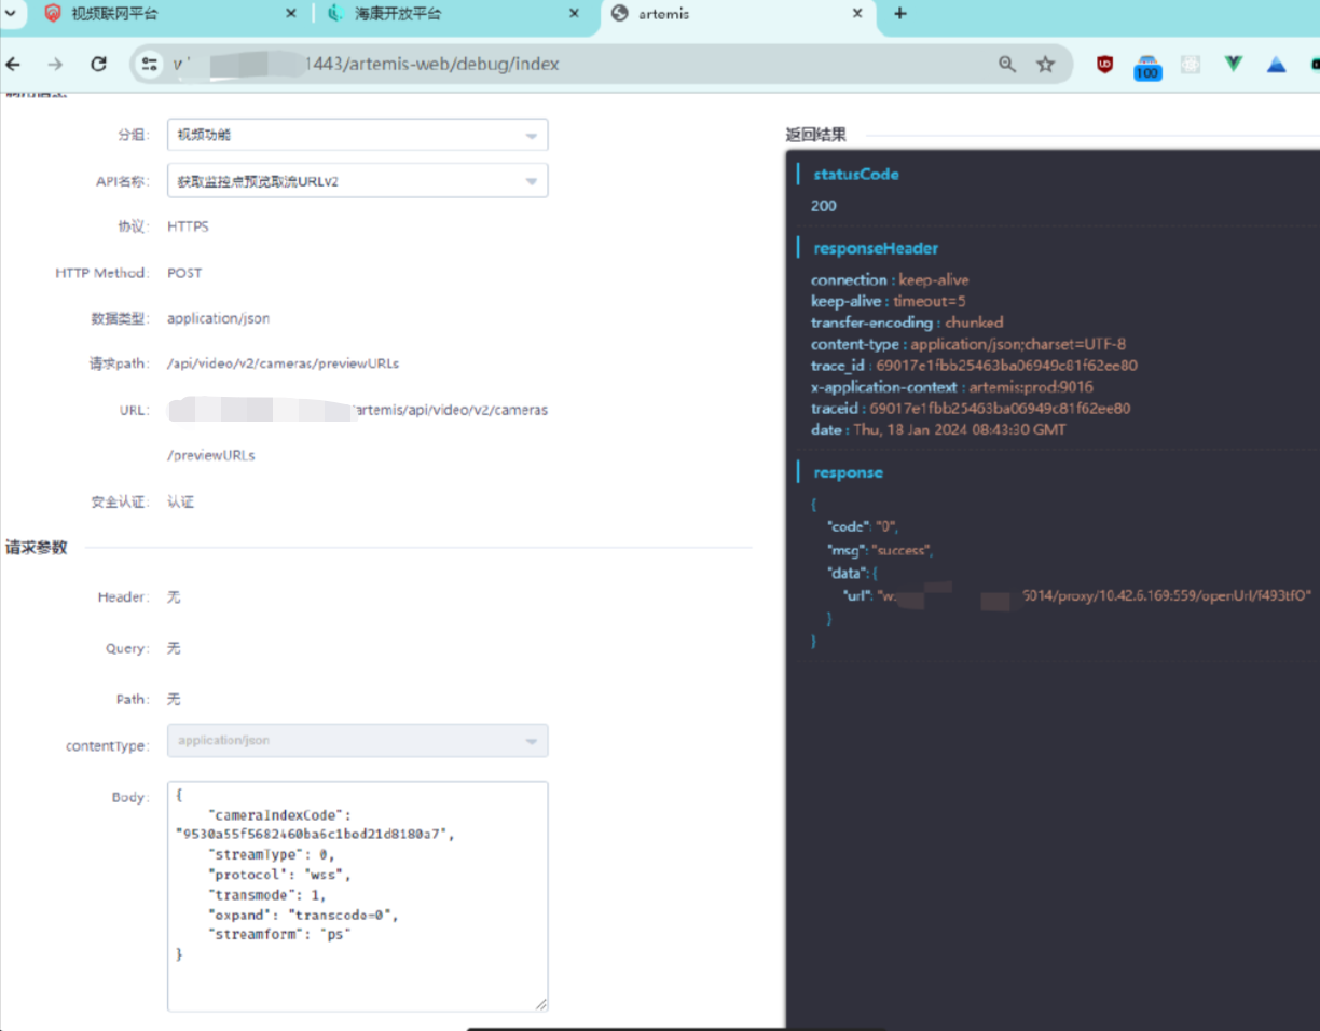Bookmark this page with star icon
The width and height of the screenshot is (1320, 1031).
[1045, 64]
